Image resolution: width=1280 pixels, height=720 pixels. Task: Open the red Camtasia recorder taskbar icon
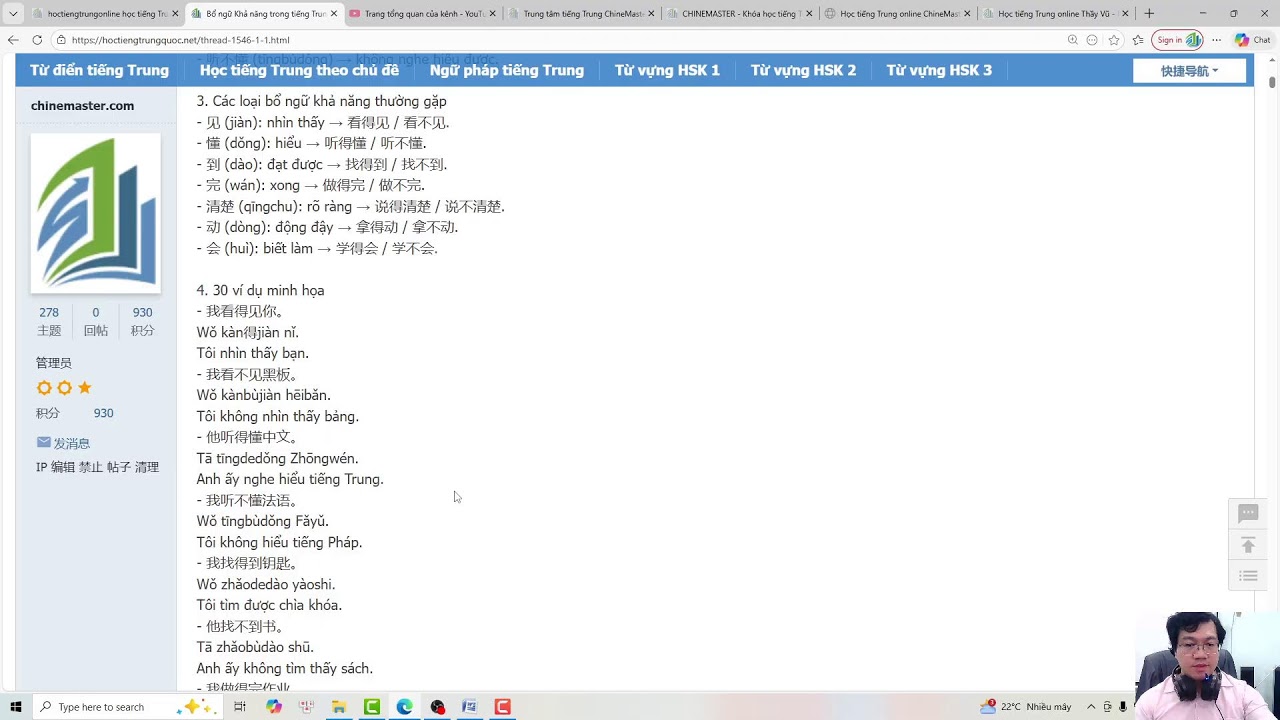502,707
